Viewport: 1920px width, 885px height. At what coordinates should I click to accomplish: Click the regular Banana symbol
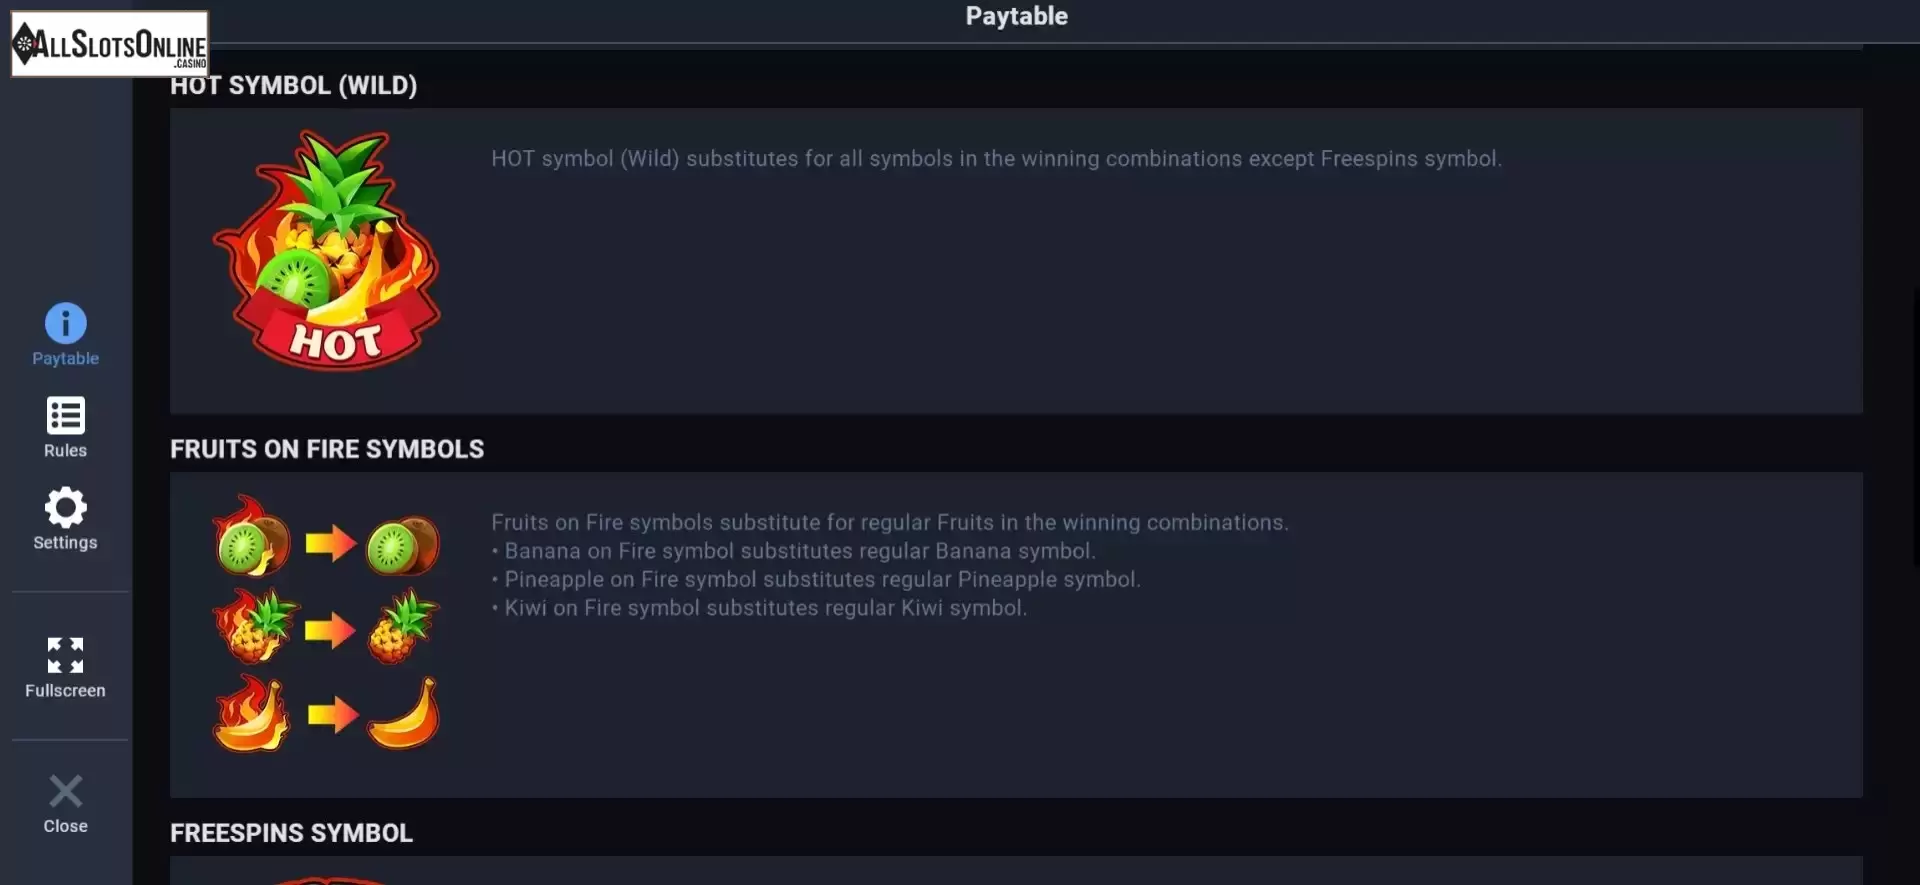coord(403,714)
